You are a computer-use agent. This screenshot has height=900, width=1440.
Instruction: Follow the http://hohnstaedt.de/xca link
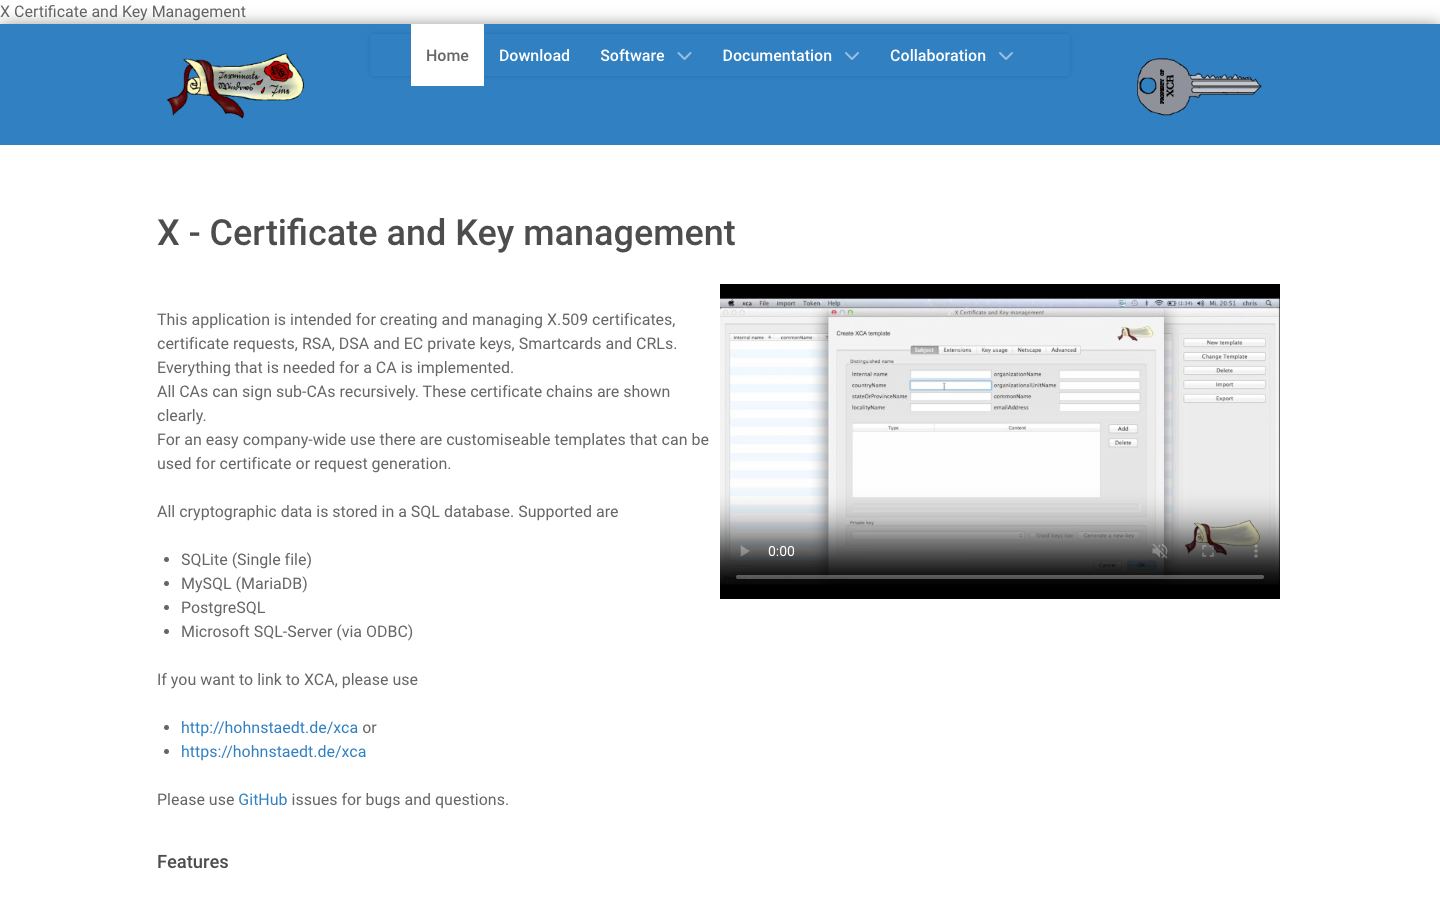point(269,727)
